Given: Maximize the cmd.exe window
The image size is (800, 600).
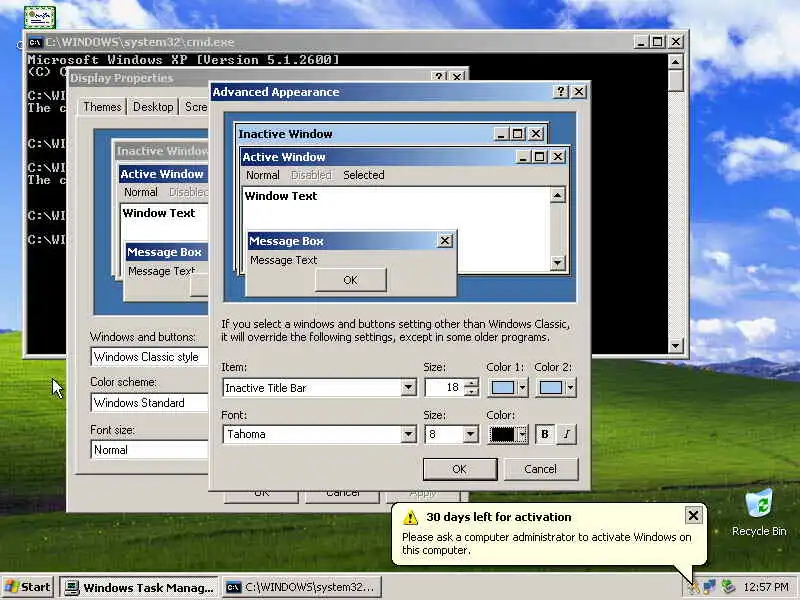Looking at the screenshot, I should click(658, 42).
